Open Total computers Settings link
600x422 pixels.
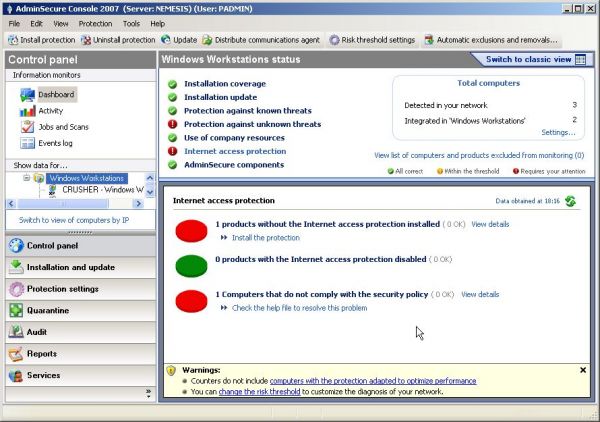[558, 132]
